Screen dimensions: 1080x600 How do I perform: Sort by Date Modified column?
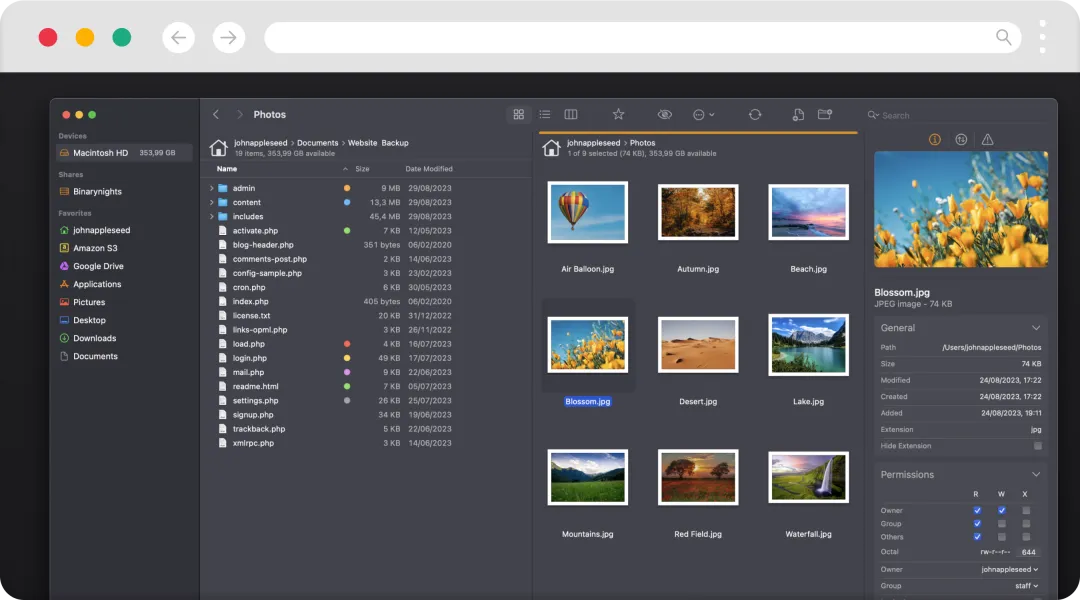[428, 169]
